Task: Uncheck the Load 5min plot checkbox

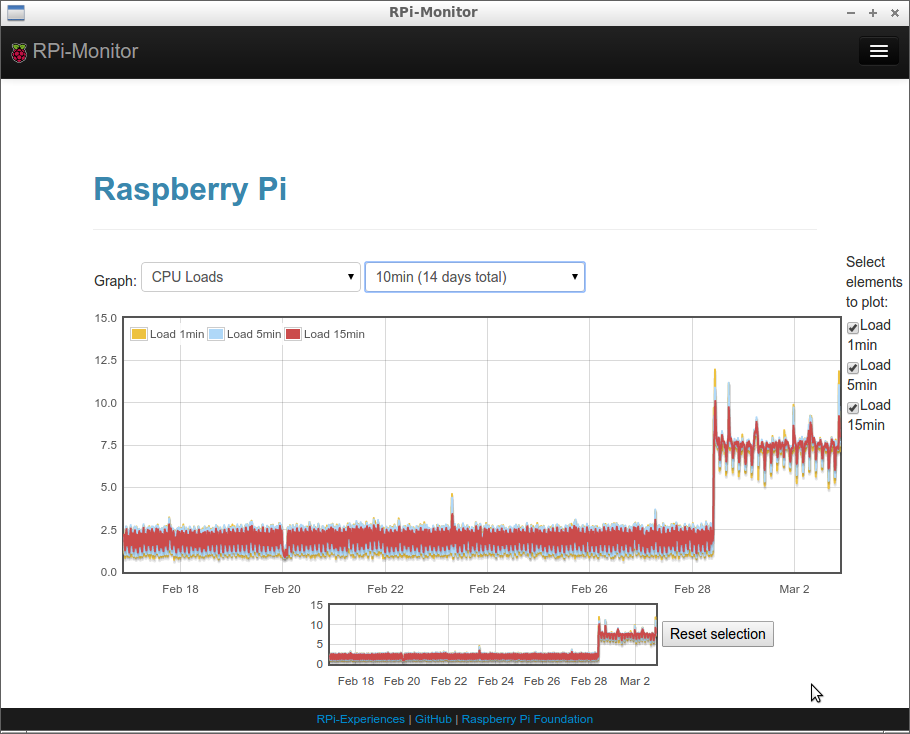Action: [853, 368]
